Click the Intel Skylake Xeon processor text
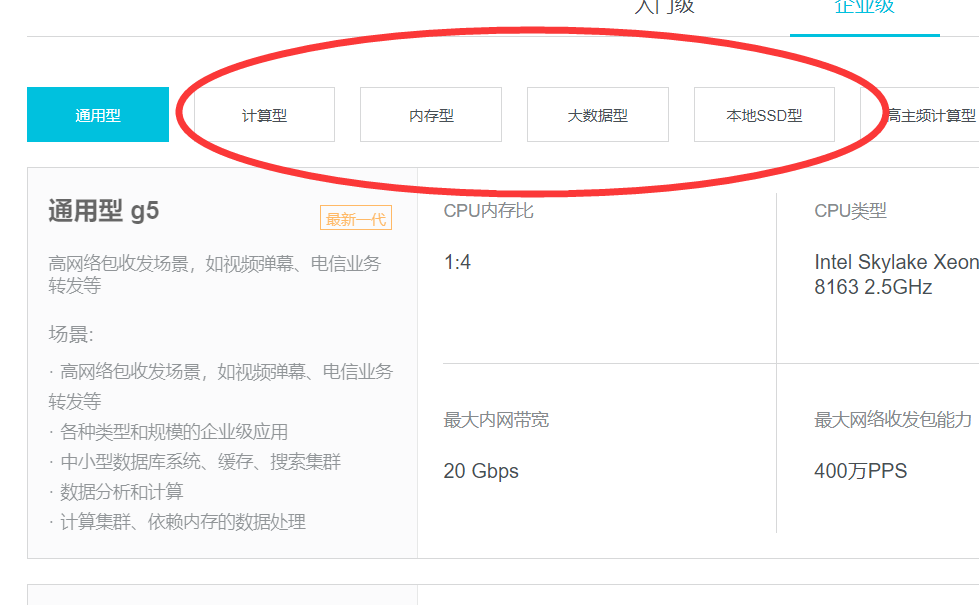The image size is (979, 605). 895,274
